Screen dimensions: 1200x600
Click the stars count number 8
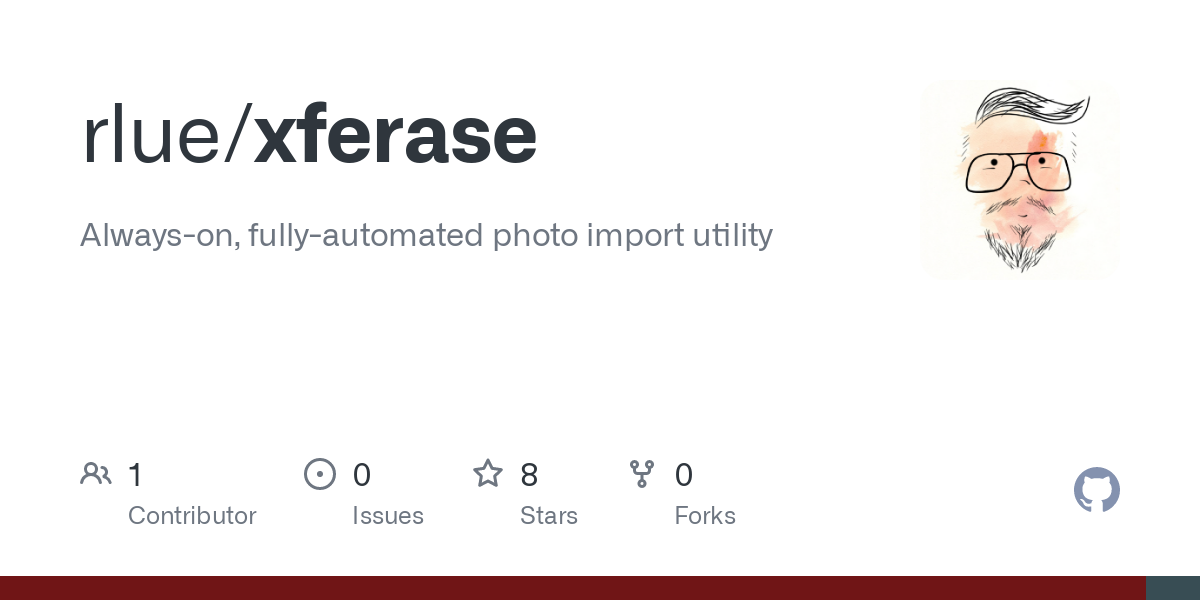click(529, 475)
